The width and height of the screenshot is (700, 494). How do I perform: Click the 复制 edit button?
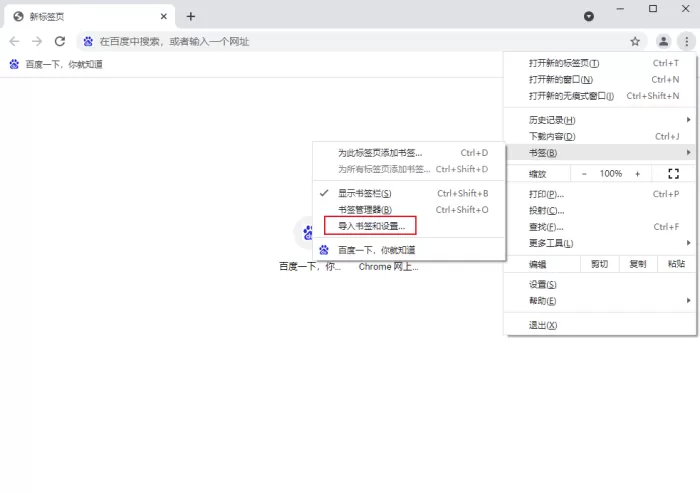pos(638,264)
